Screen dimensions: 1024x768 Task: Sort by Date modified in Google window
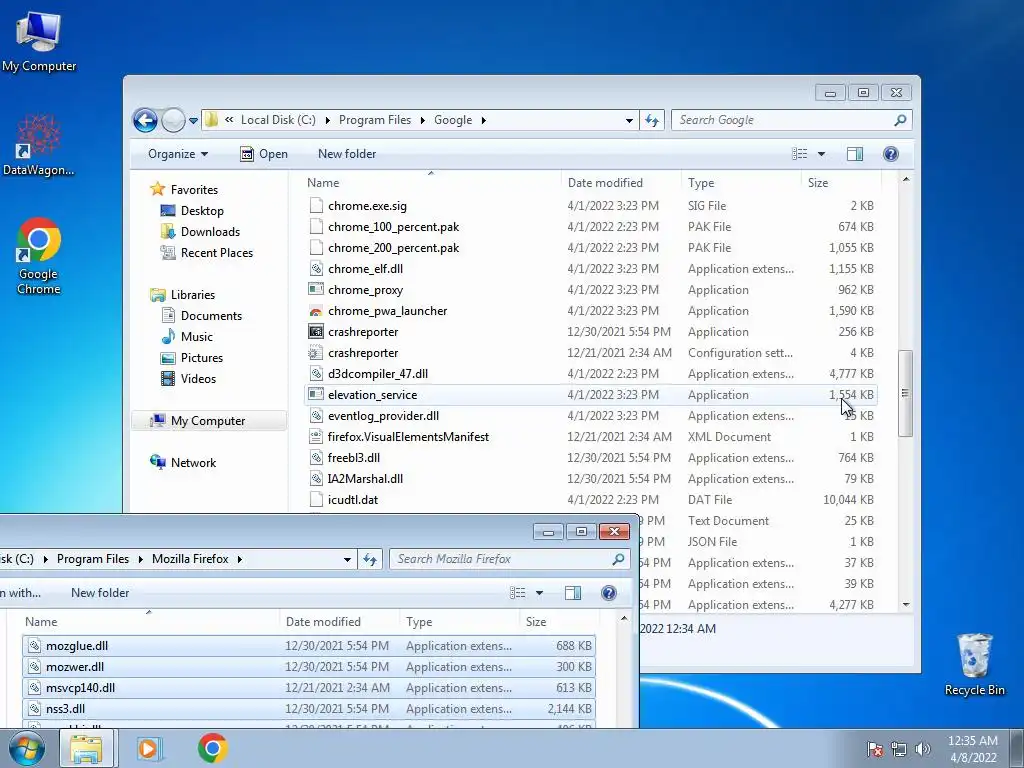point(621,183)
